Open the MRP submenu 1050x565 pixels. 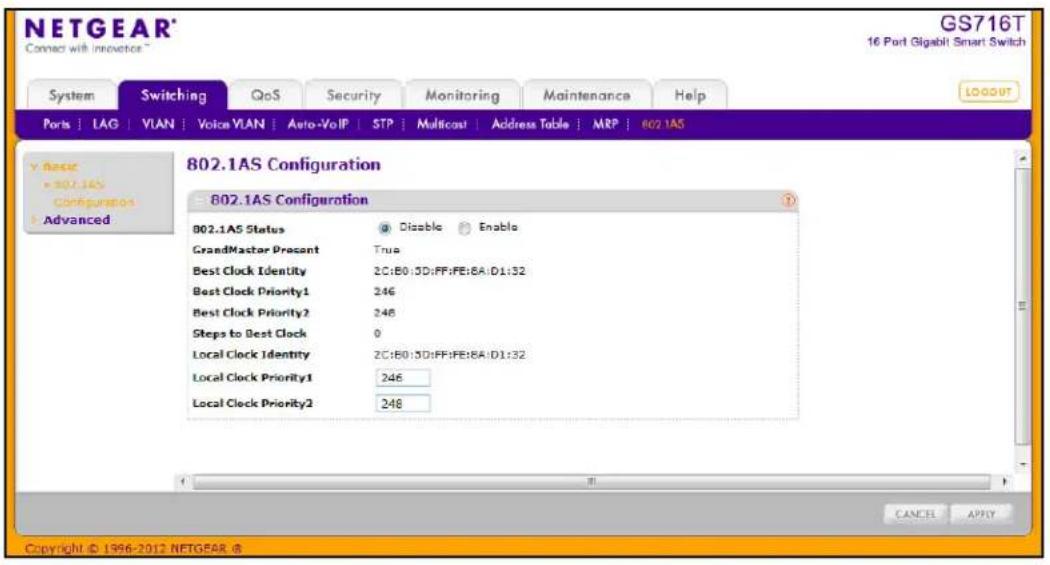click(605, 124)
